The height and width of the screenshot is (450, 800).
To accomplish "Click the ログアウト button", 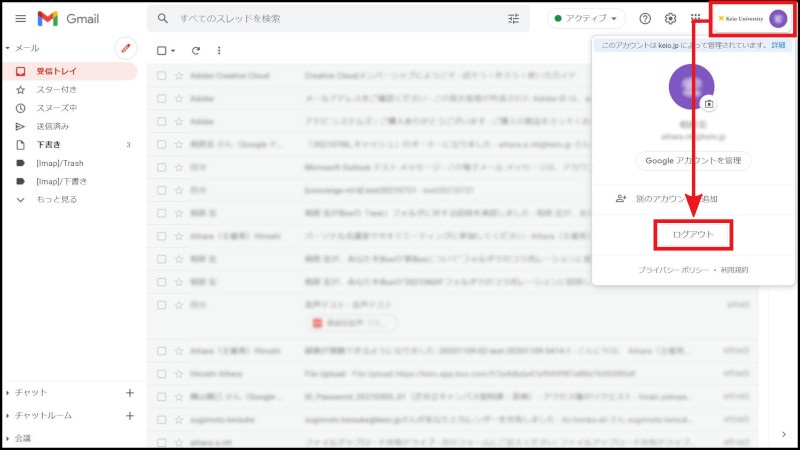I will pos(693,235).
